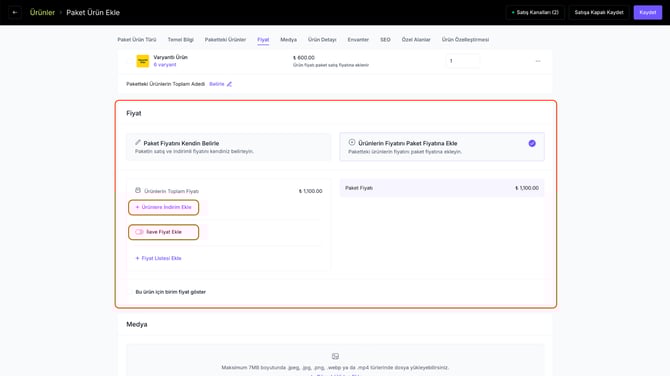Click the Ürünlerin Toplam Fiyatı icon
The height and width of the screenshot is (376, 670).
click(138, 191)
